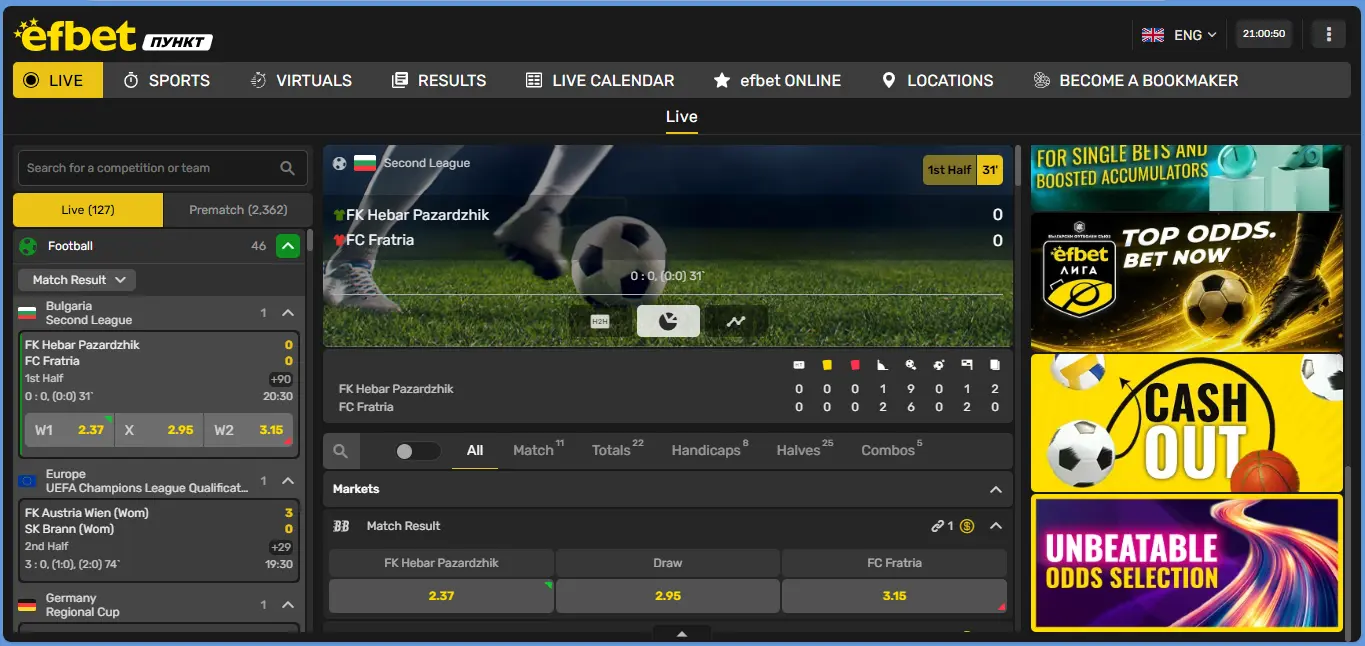This screenshot has height=646, width=1365.
Task: Select the Combos markets tab
Action: coord(892,451)
